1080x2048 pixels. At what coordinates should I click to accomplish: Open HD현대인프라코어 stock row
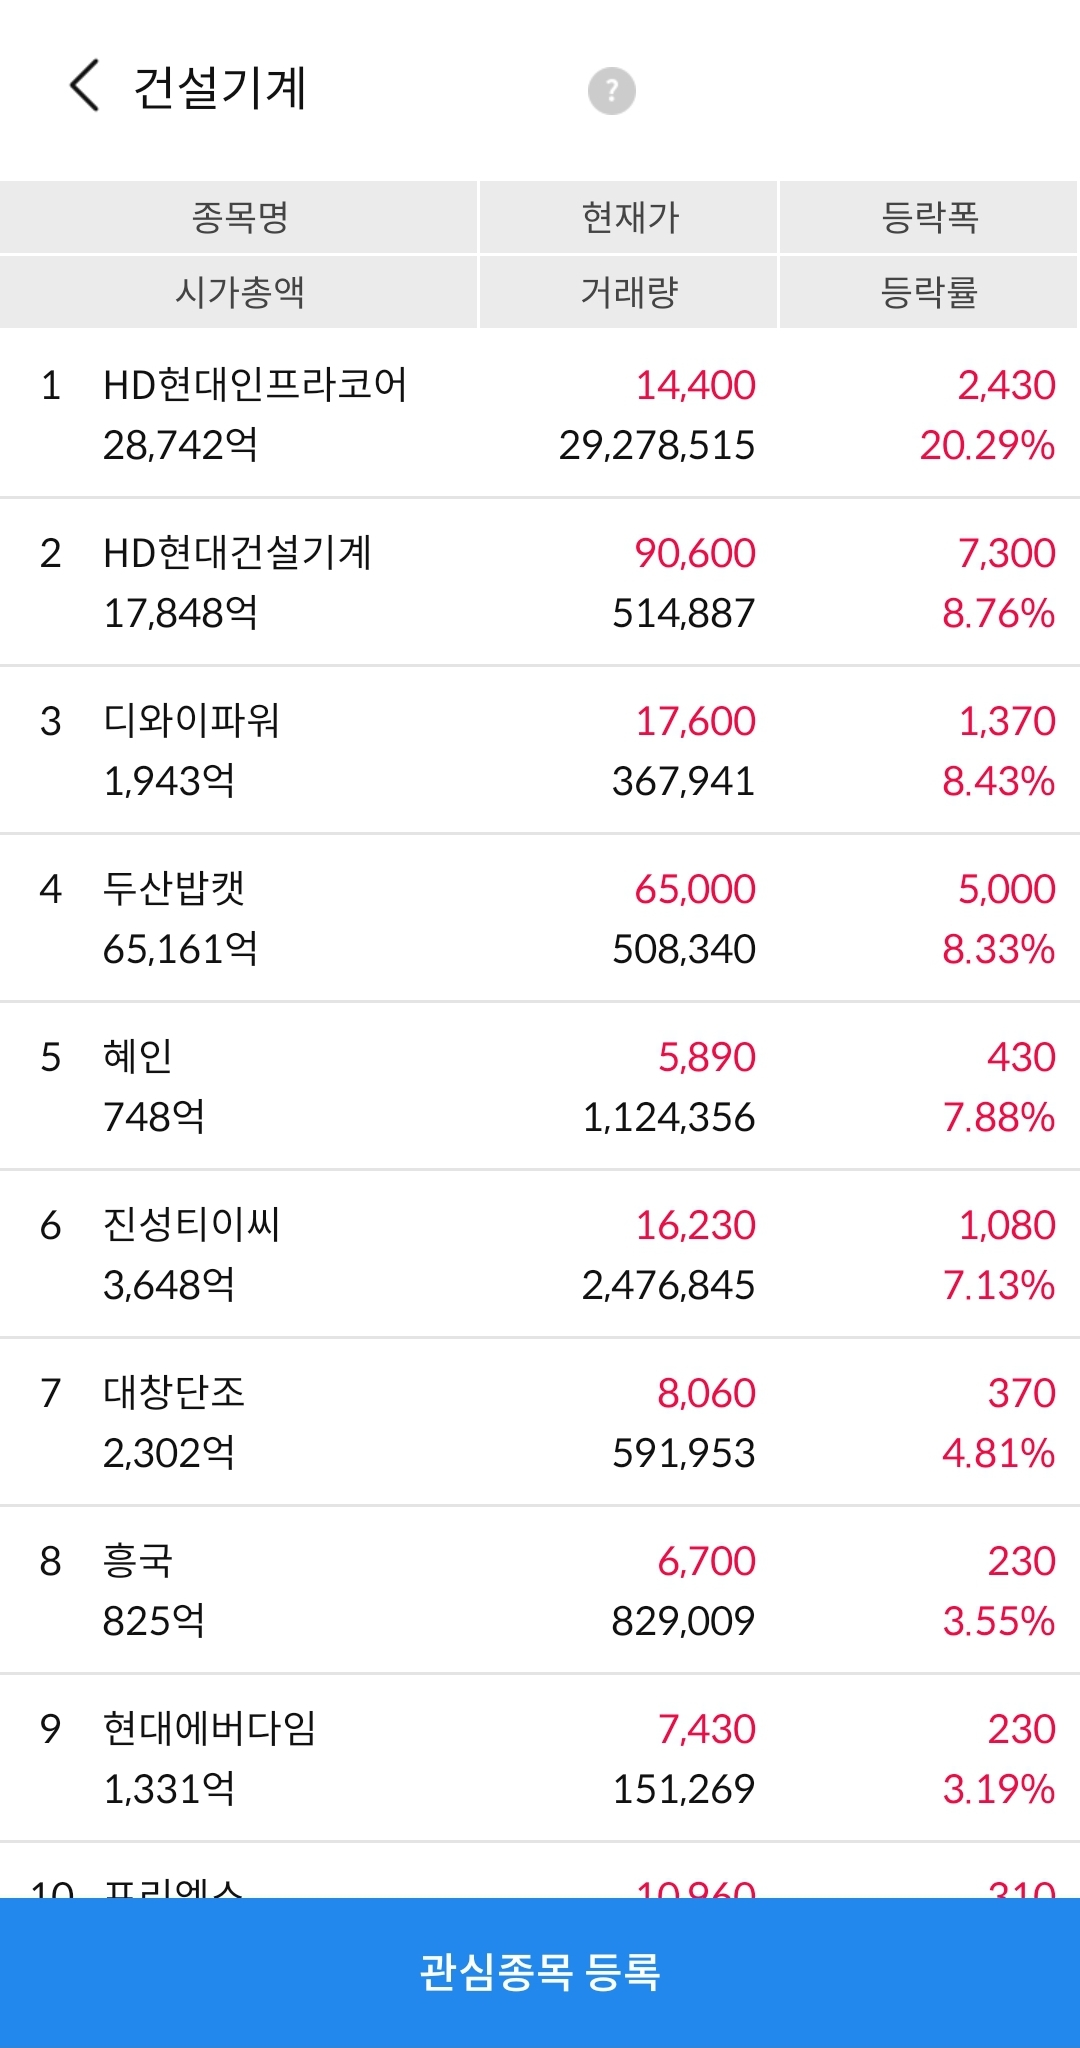pyautogui.click(x=540, y=414)
